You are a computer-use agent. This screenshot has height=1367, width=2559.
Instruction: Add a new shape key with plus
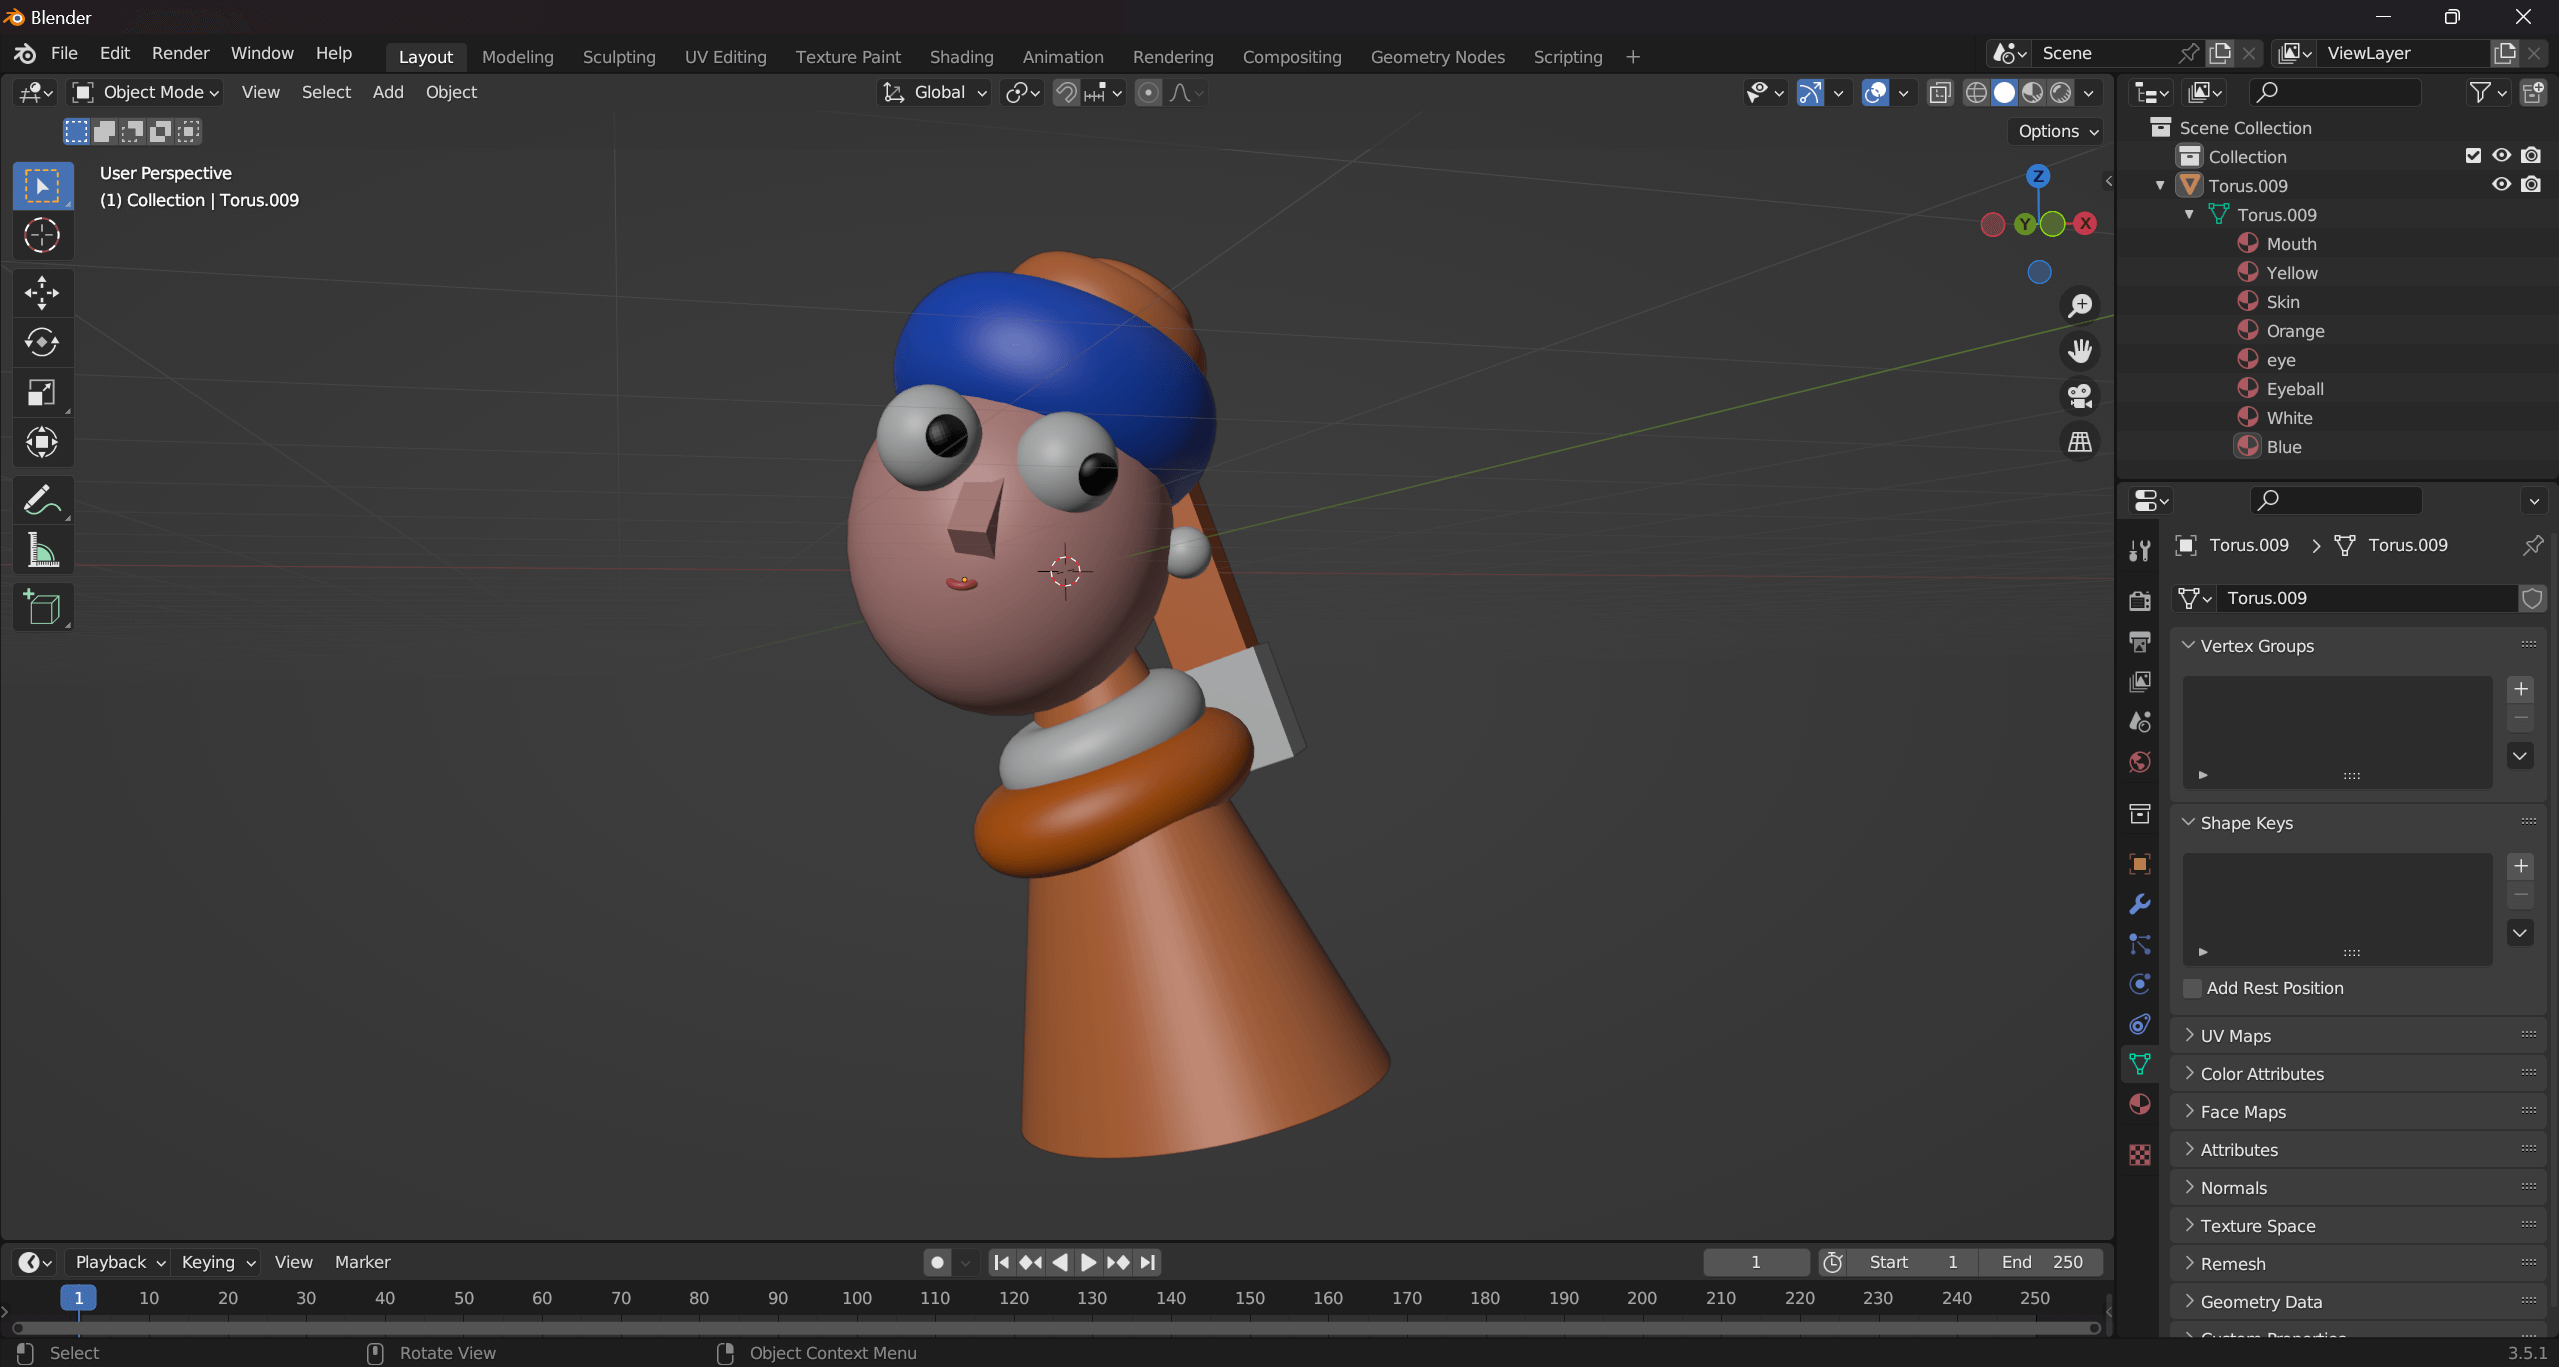2521,866
